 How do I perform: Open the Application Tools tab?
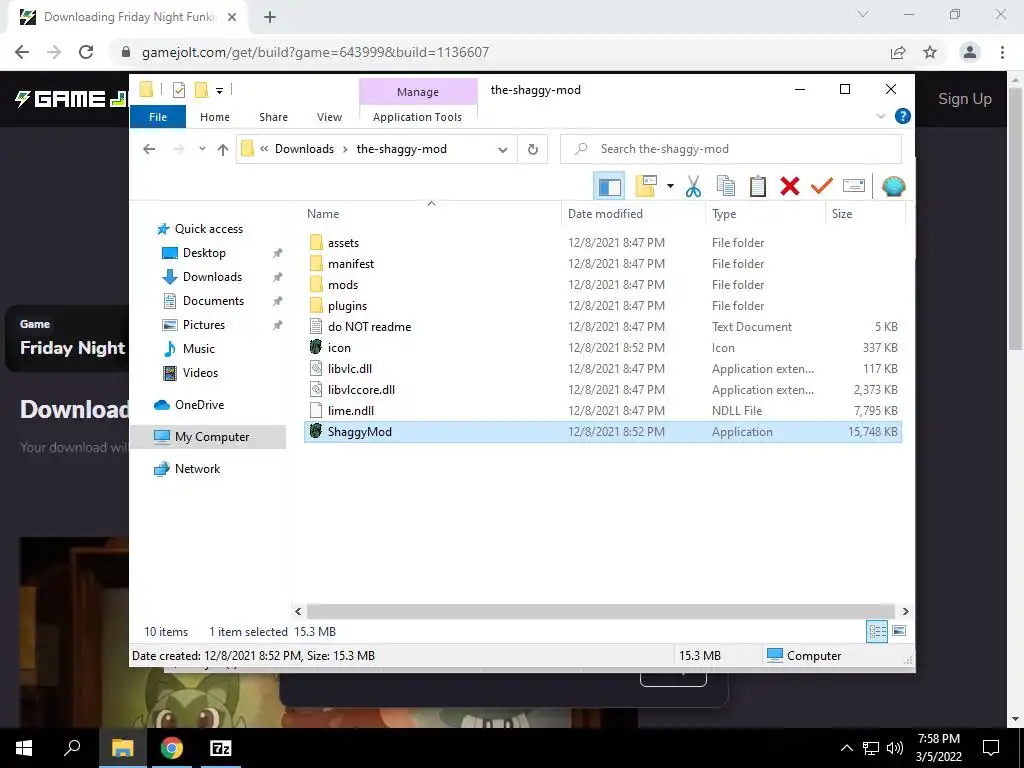click(x=417, y=117)
